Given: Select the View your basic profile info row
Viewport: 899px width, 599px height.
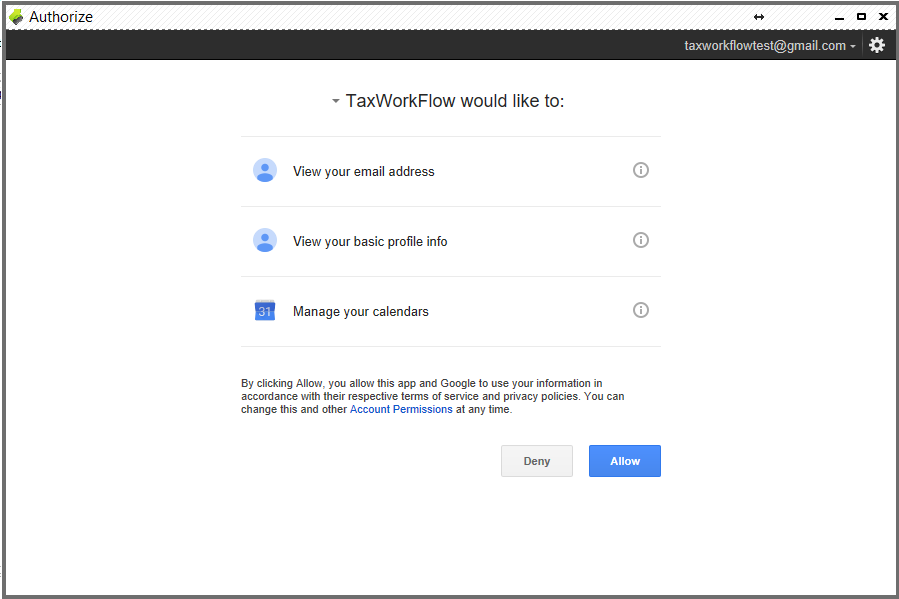Looking at the screenshot, I should coord(451,241).
